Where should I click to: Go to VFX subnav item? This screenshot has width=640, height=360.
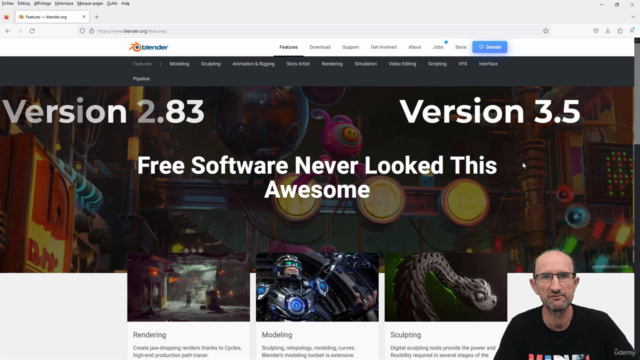[x=462, y=64]
